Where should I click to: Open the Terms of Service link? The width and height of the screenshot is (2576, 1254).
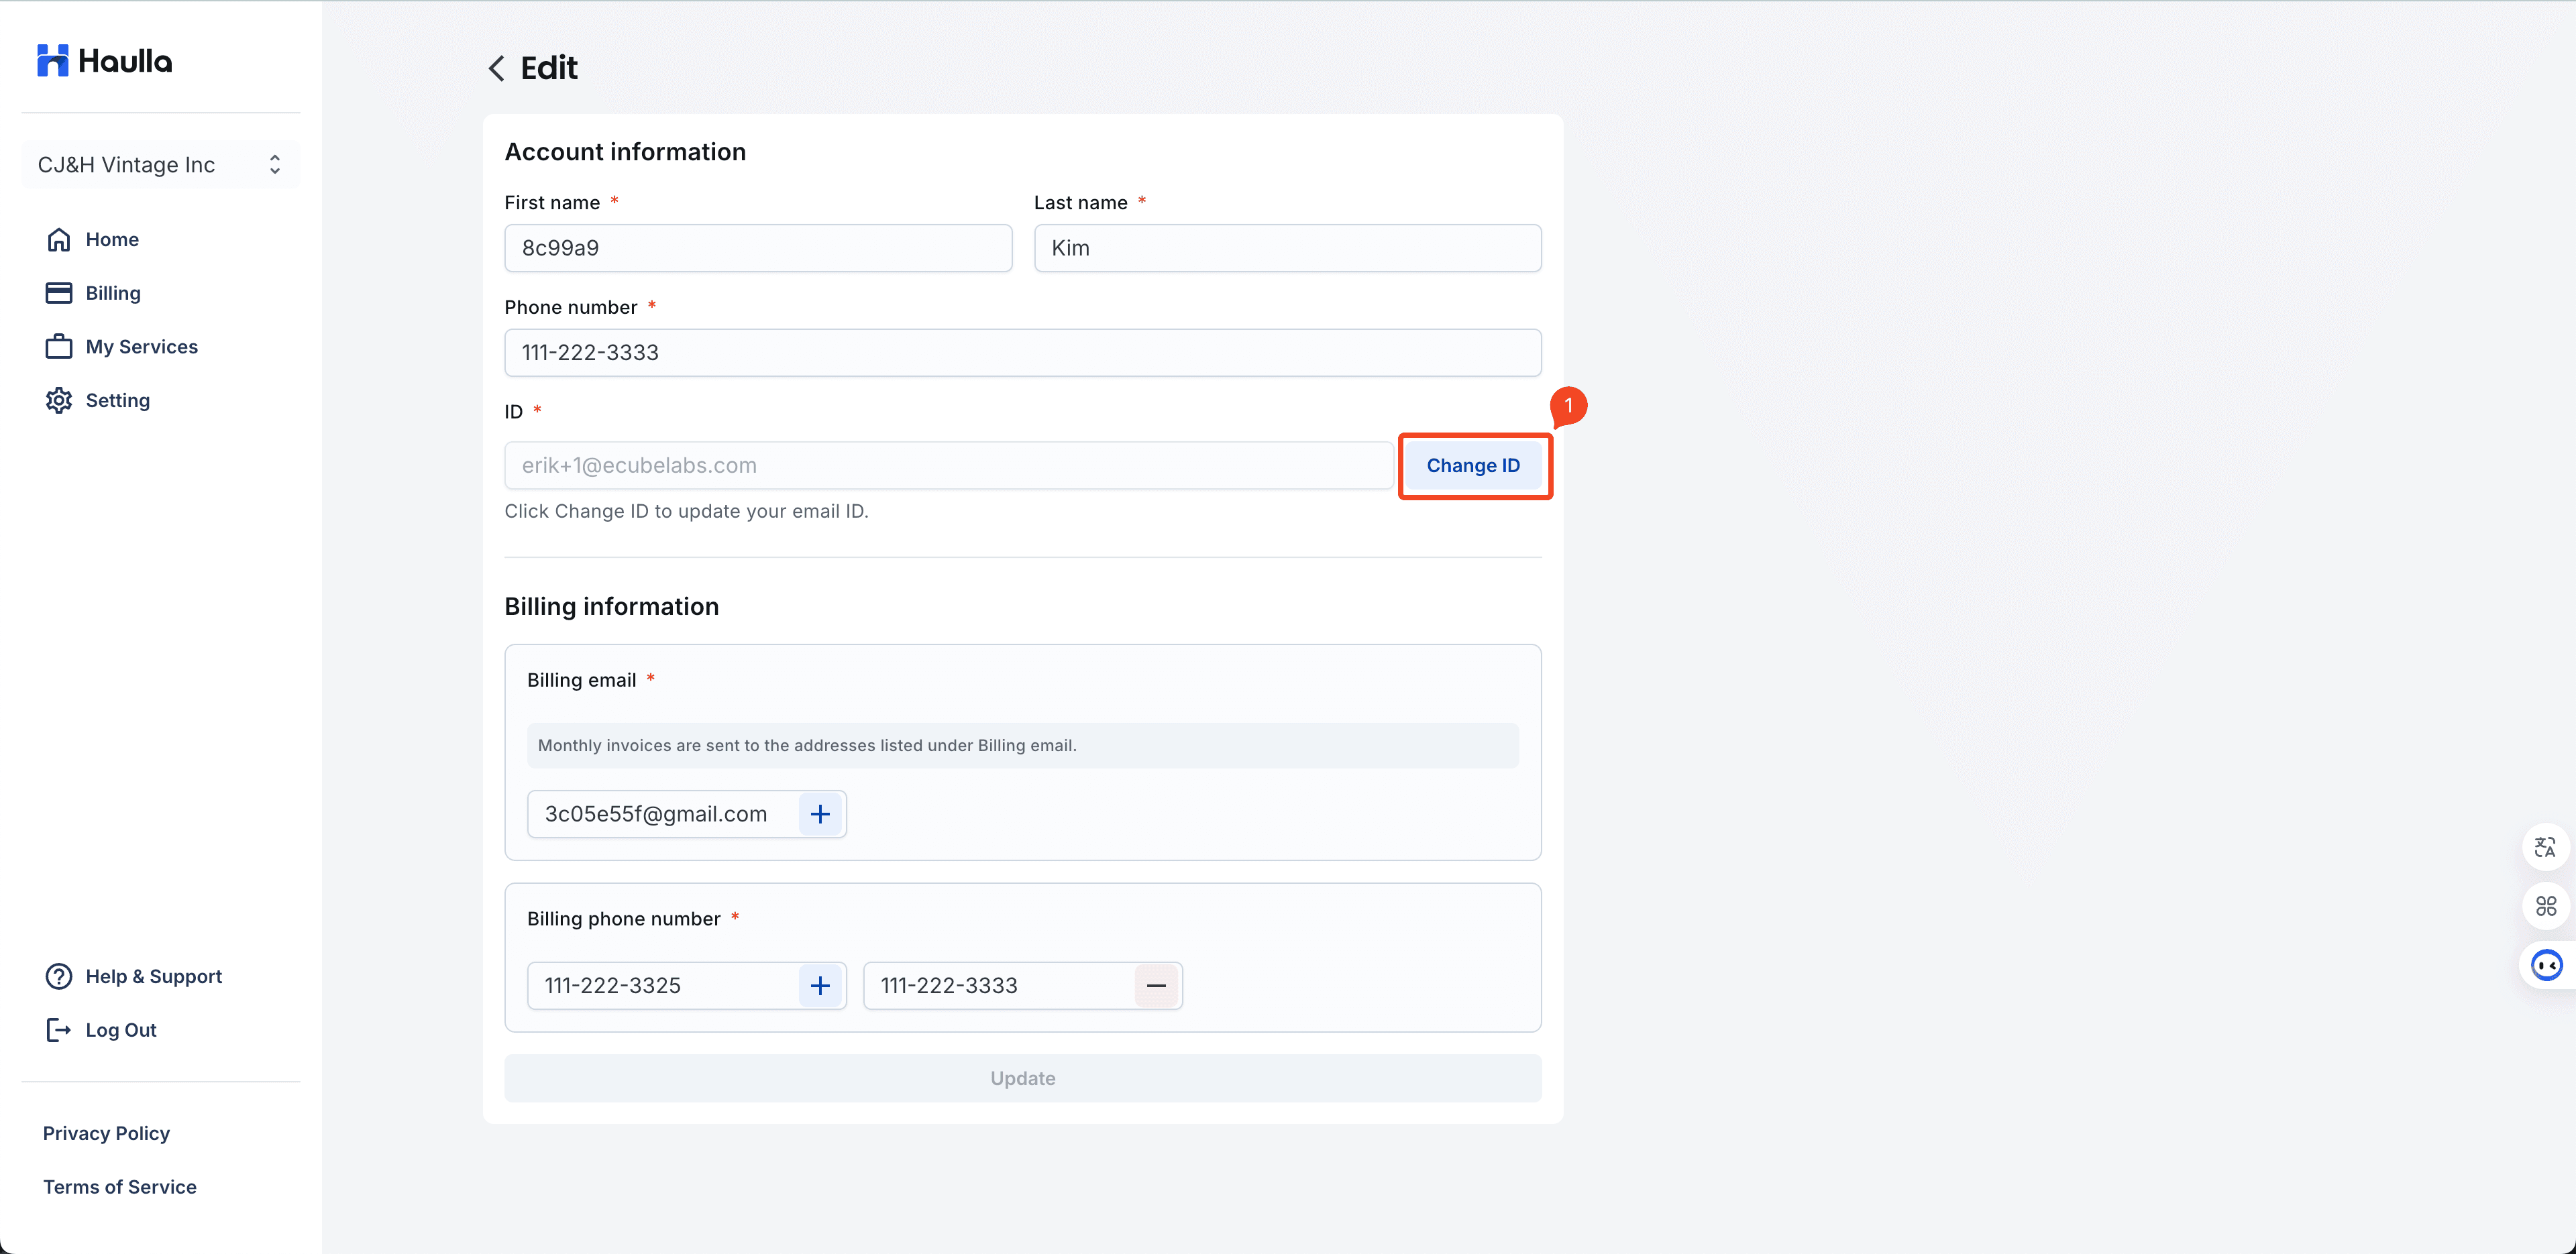pyautogui.click(x=119, y=1187)
